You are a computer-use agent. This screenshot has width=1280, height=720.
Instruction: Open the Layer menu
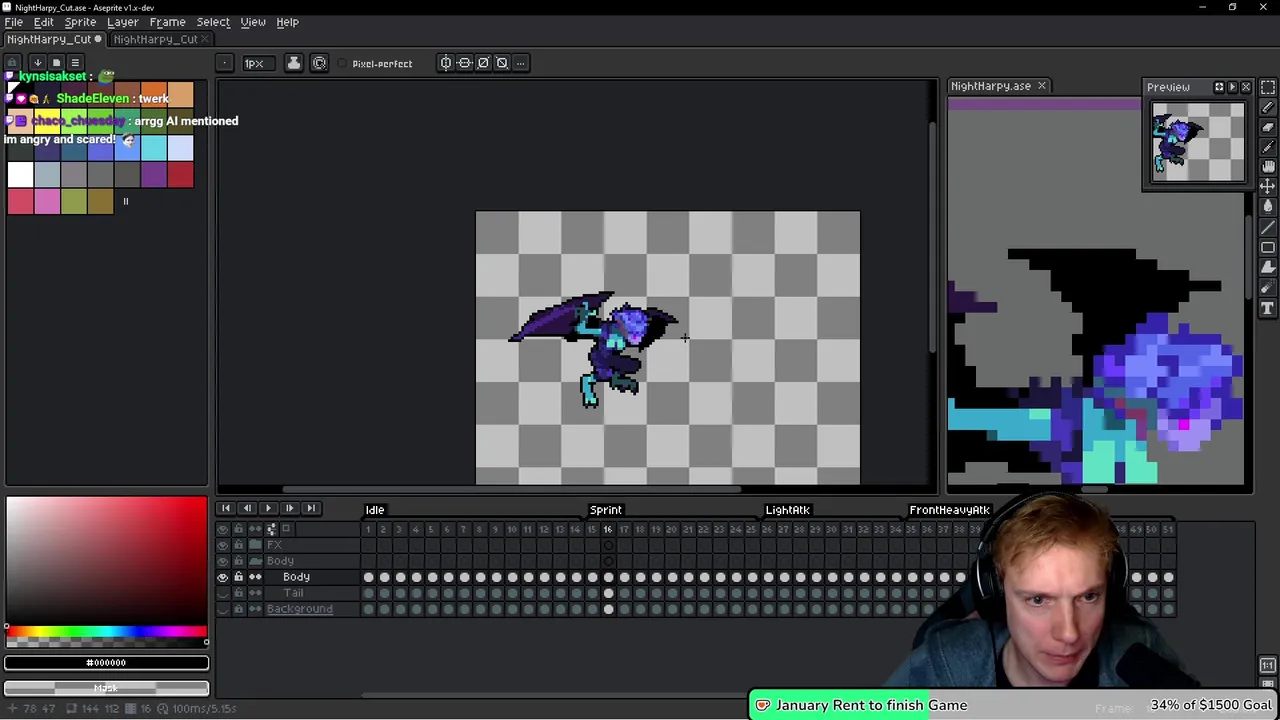pyautogui.click(x=123, y=22)
